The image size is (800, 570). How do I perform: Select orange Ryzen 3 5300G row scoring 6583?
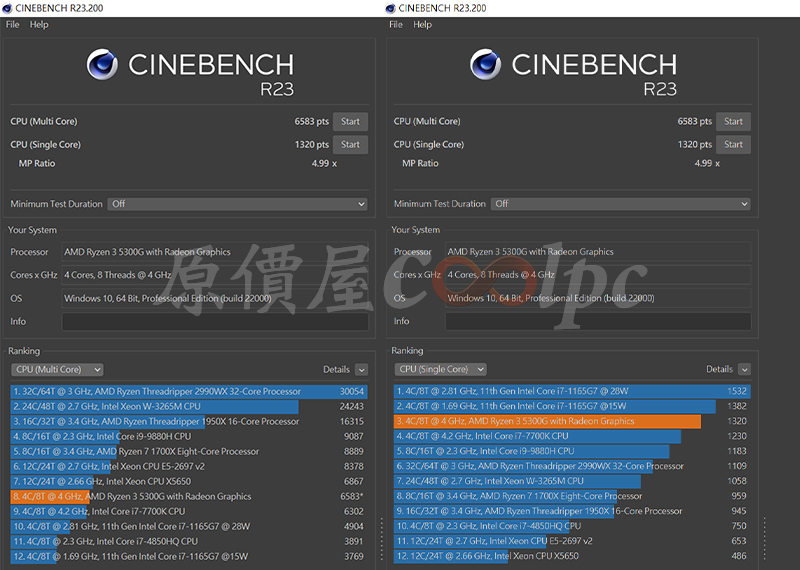189,497
